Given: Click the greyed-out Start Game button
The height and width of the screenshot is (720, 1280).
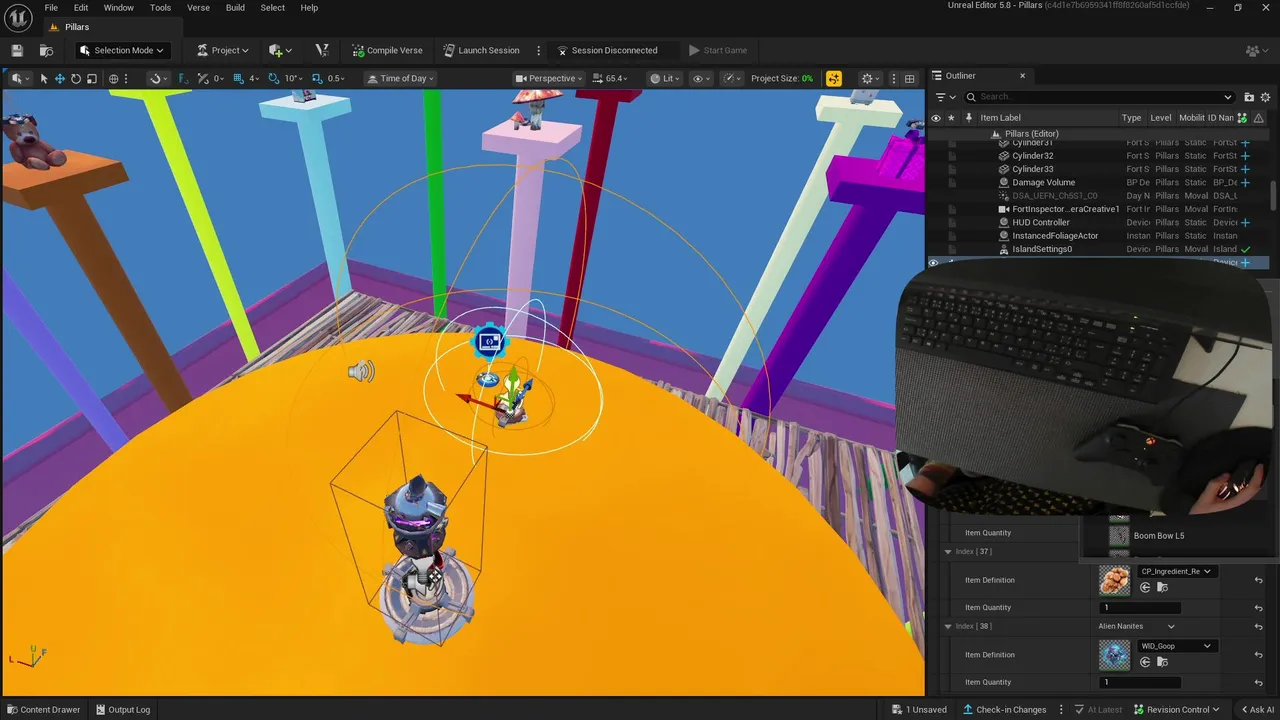Looking at the screenshot, I should (718, 50).
